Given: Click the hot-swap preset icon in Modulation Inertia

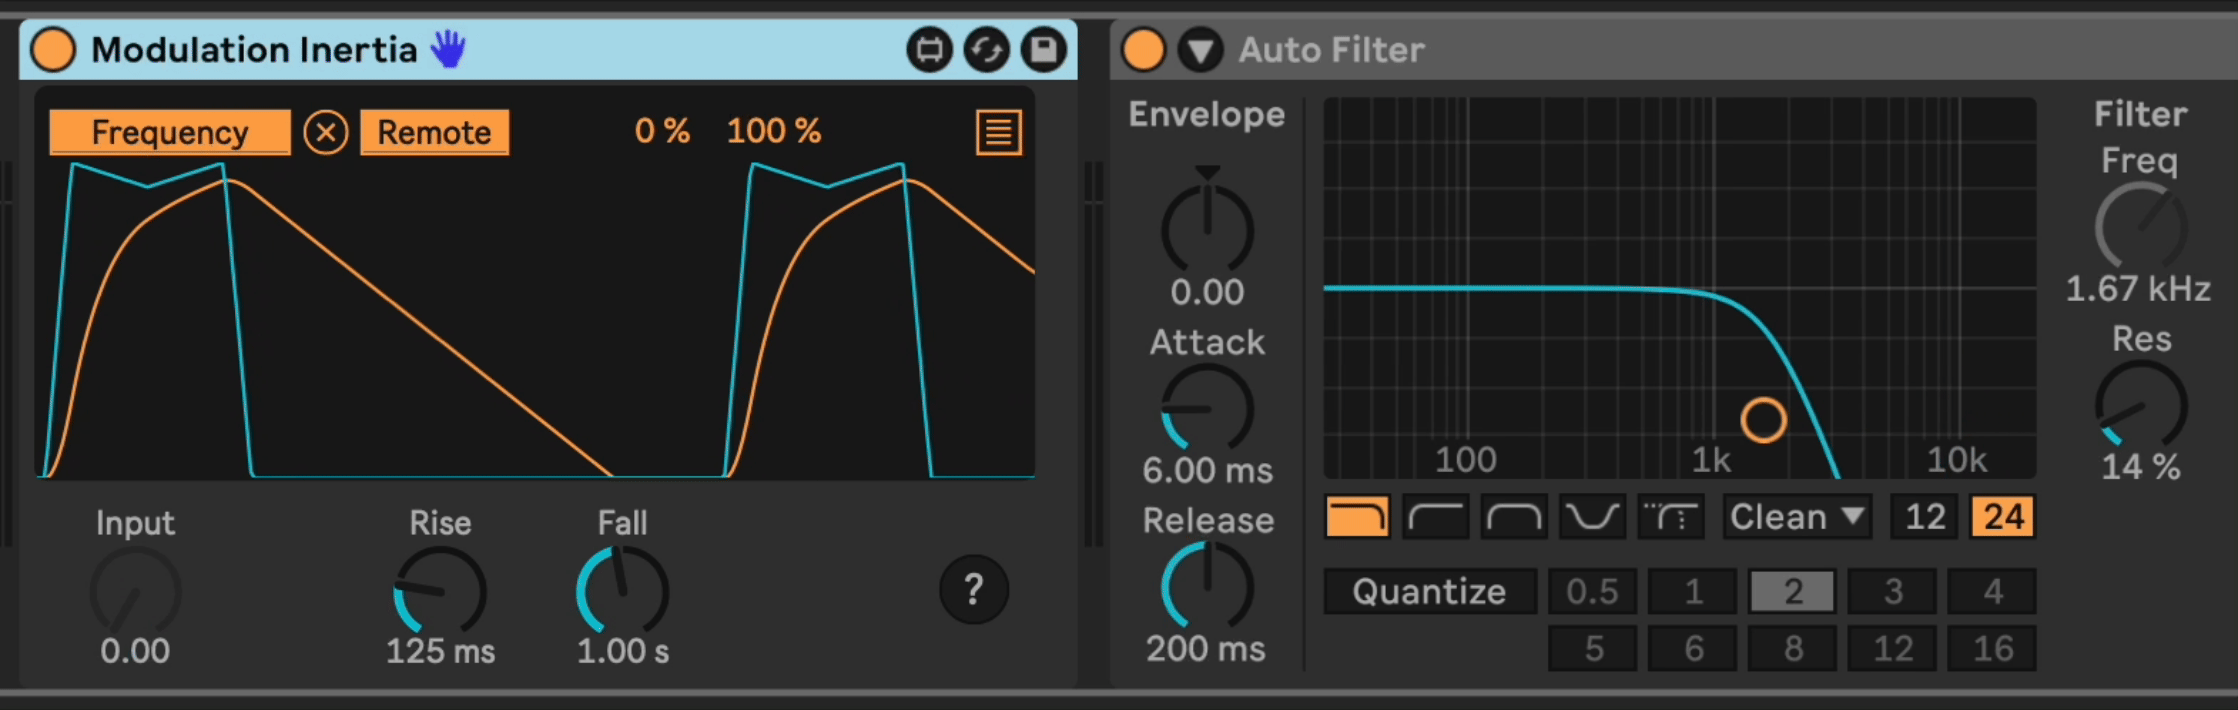Looking at the screenshot, I should (929, 50).
